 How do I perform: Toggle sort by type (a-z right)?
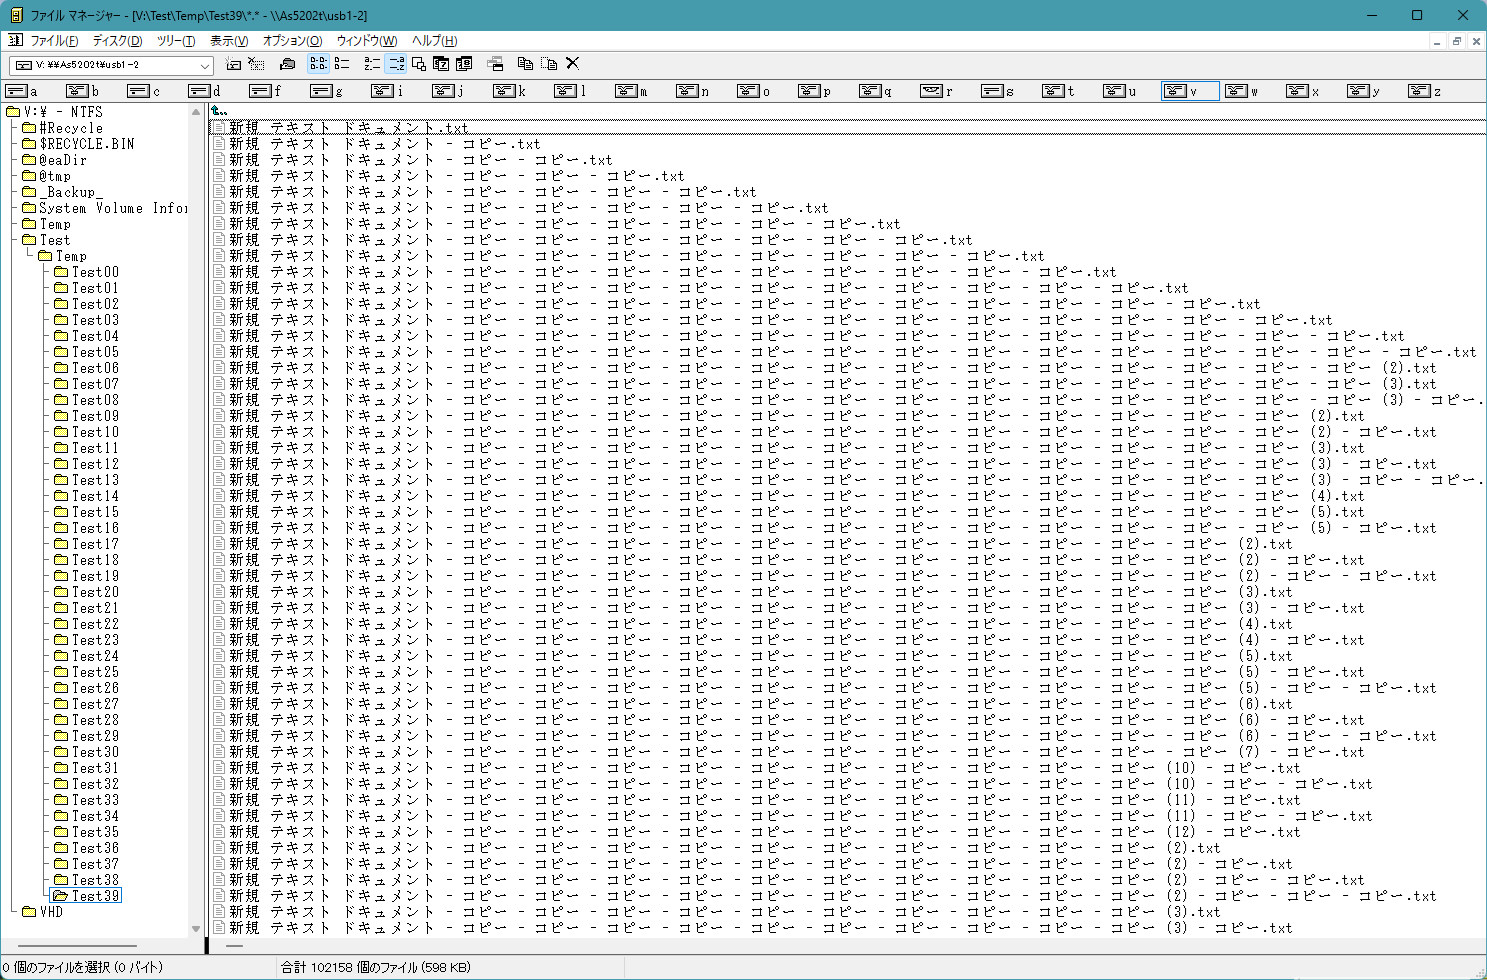tap(396, 64)
